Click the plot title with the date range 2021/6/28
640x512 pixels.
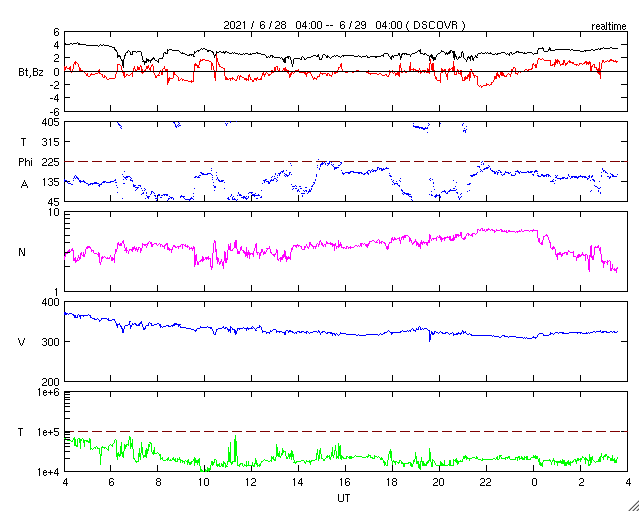click(344, 25)
